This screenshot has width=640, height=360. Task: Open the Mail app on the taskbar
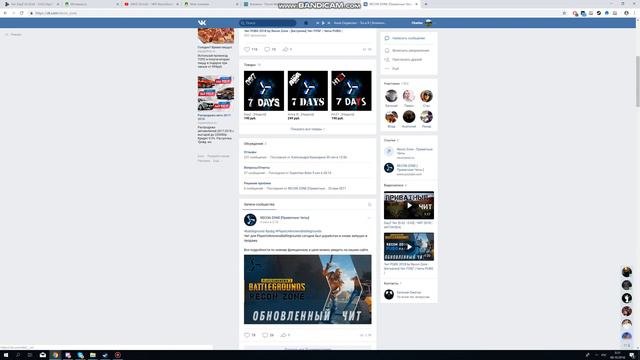(x=43, y=355)
